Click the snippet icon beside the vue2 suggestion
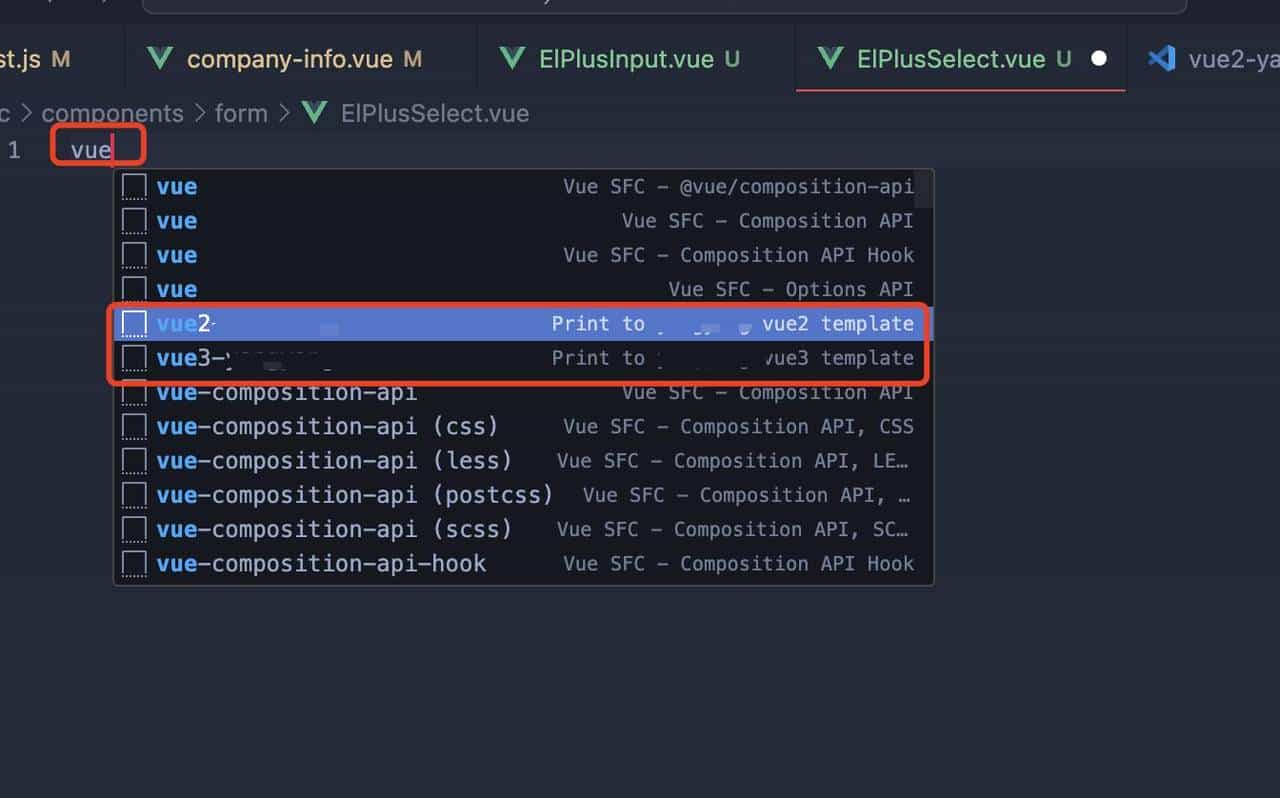The height and width of the screenshot is (798, 1280). 133,322
